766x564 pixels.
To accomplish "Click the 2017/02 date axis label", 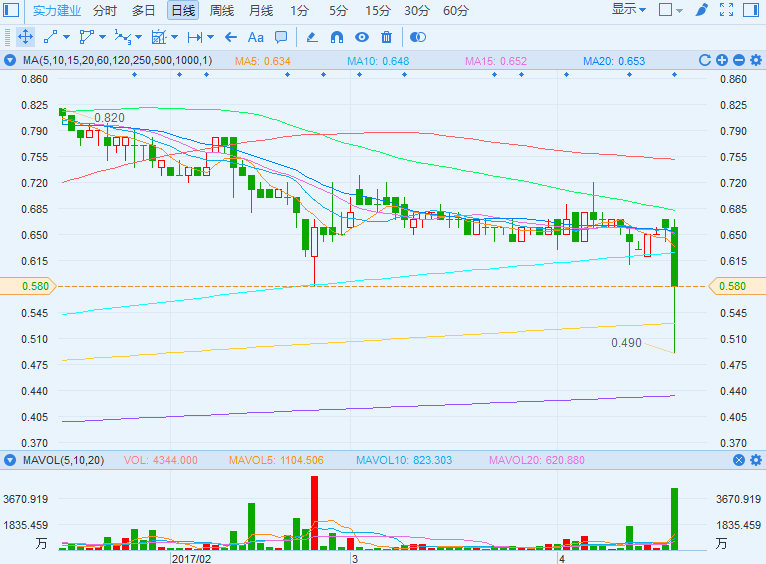I will pyautogui.click(x=191, y=559).
